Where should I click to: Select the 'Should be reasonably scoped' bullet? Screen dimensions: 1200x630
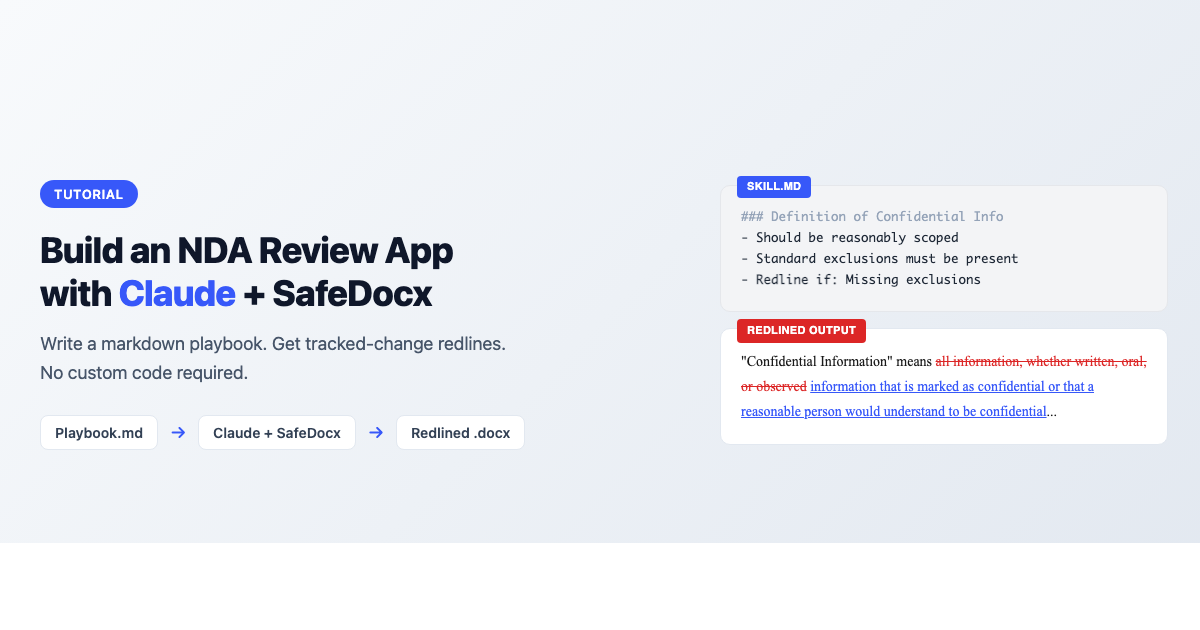pyautogui.click(x=848, y=237)
